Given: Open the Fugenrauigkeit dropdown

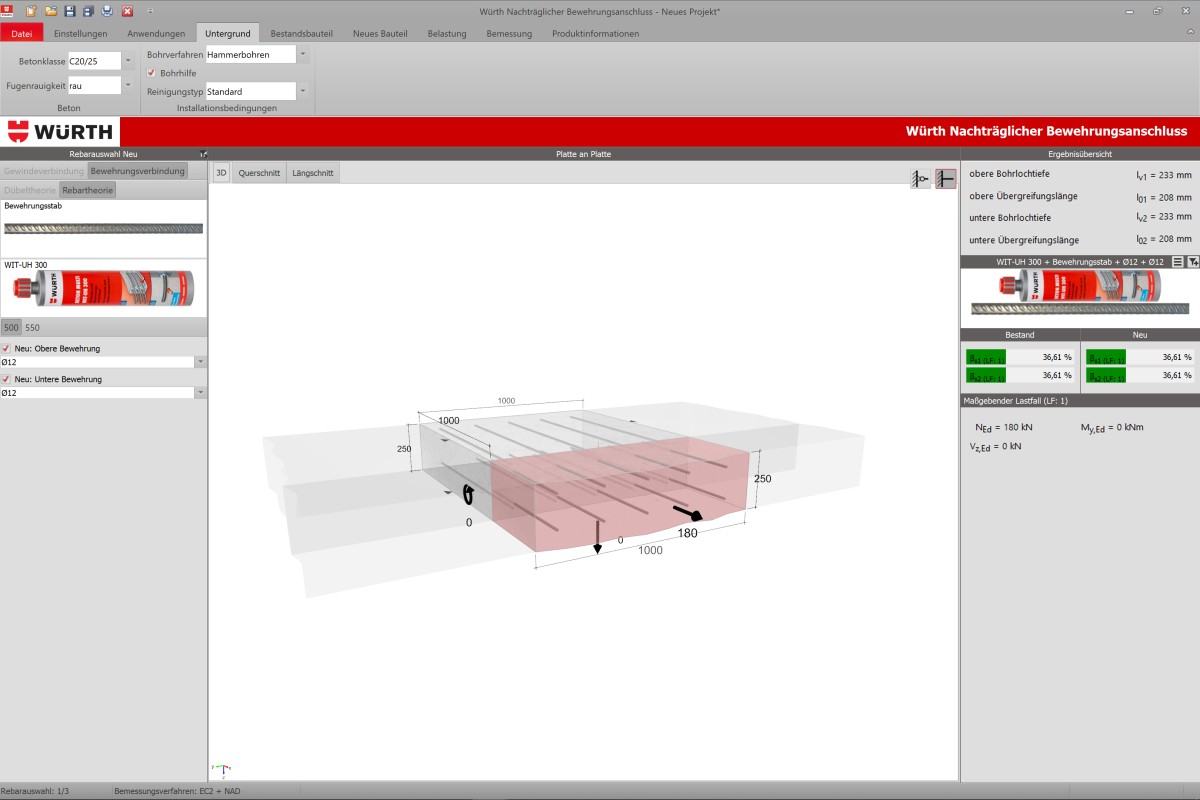Looking at the screenshot, I should click(x=128, y=86).
